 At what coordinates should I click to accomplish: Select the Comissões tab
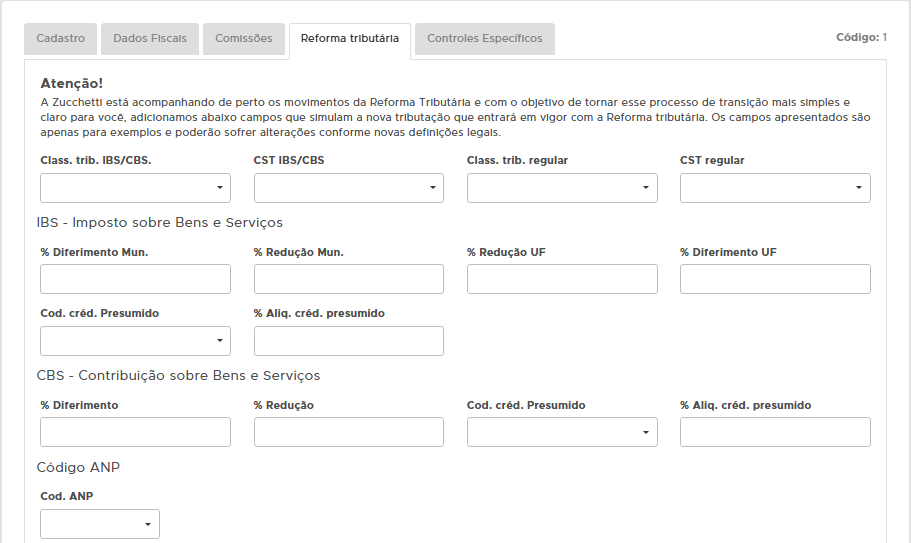243,39
